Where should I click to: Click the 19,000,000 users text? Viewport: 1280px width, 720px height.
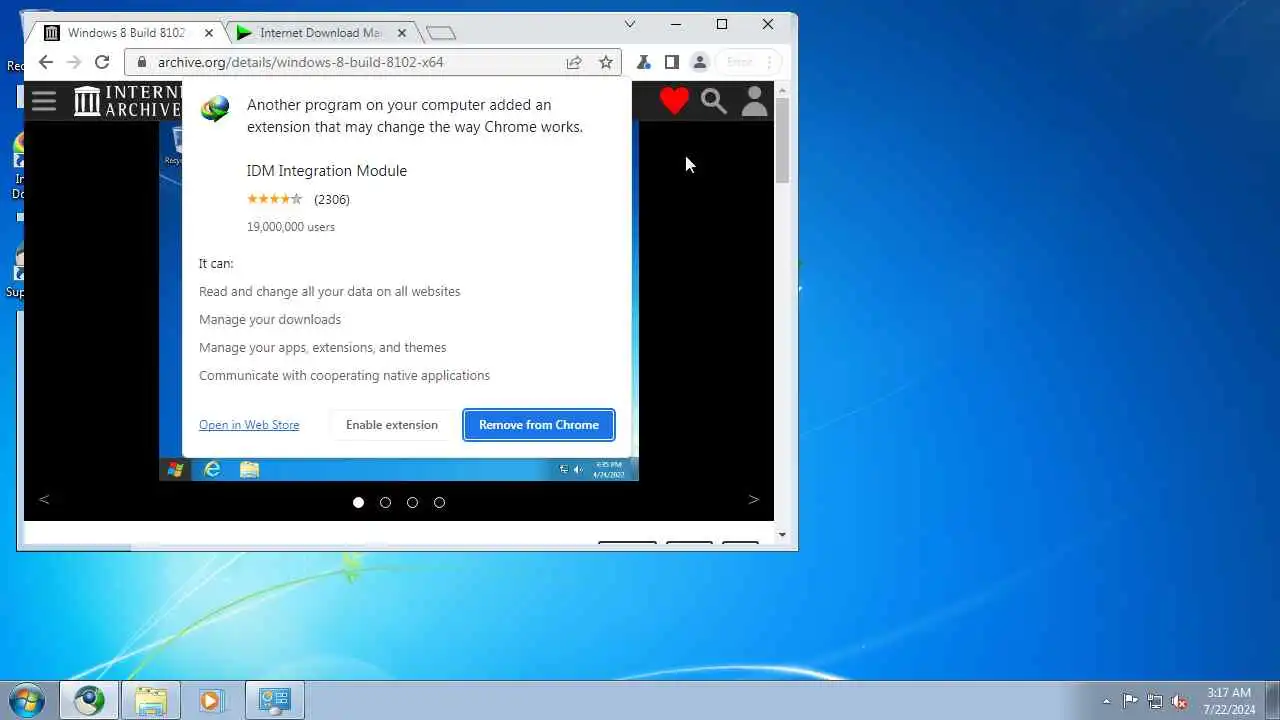[291, 227]
